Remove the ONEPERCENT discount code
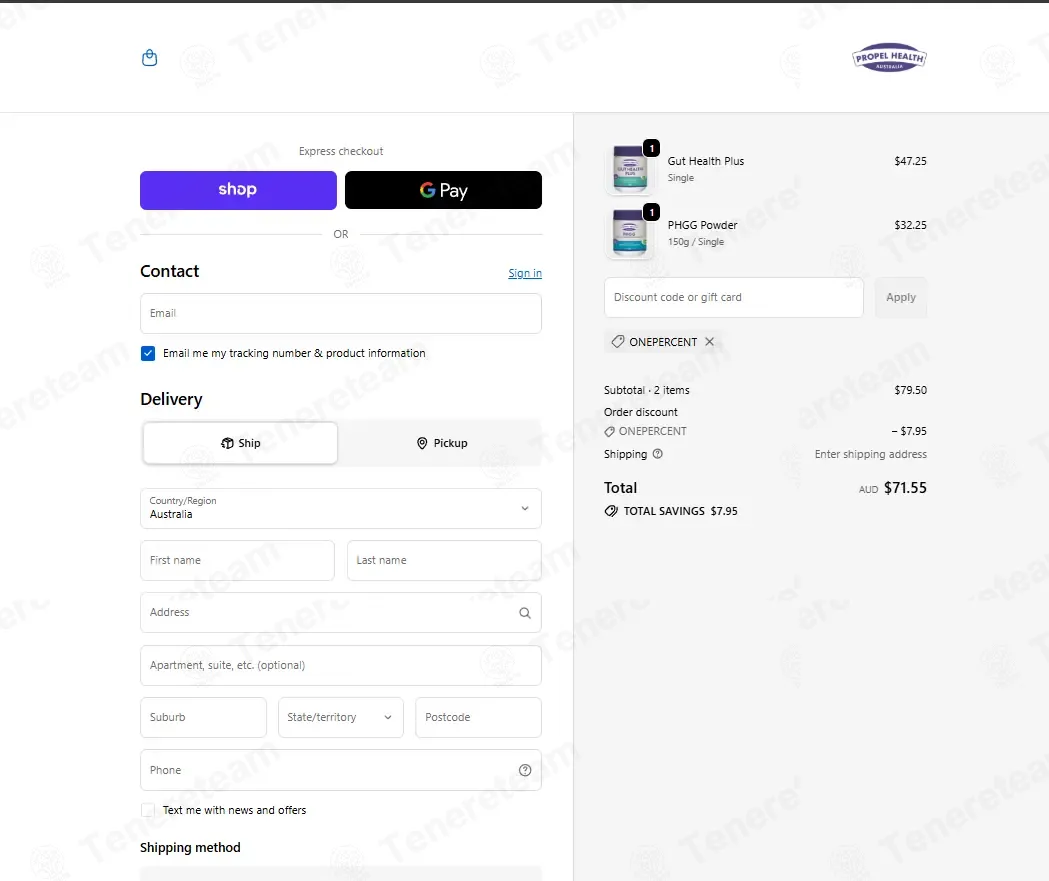The height and width of the screenshot is (881, 1049). click(710, 342)
